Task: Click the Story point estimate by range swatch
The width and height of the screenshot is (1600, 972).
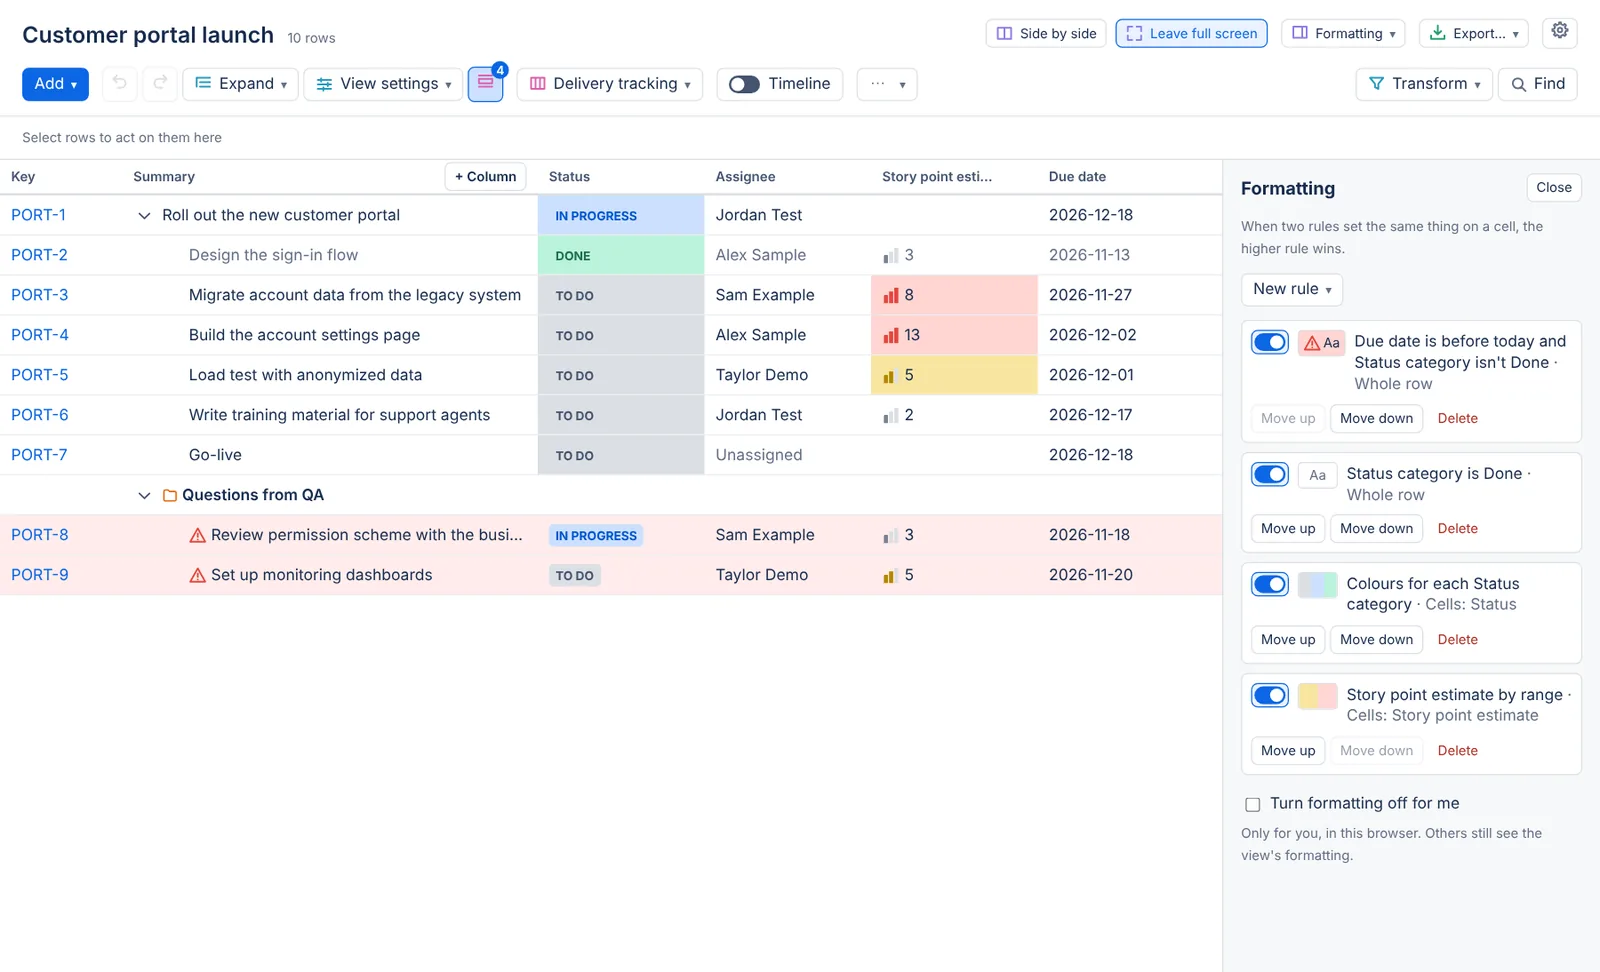Action: [1317, 696]
